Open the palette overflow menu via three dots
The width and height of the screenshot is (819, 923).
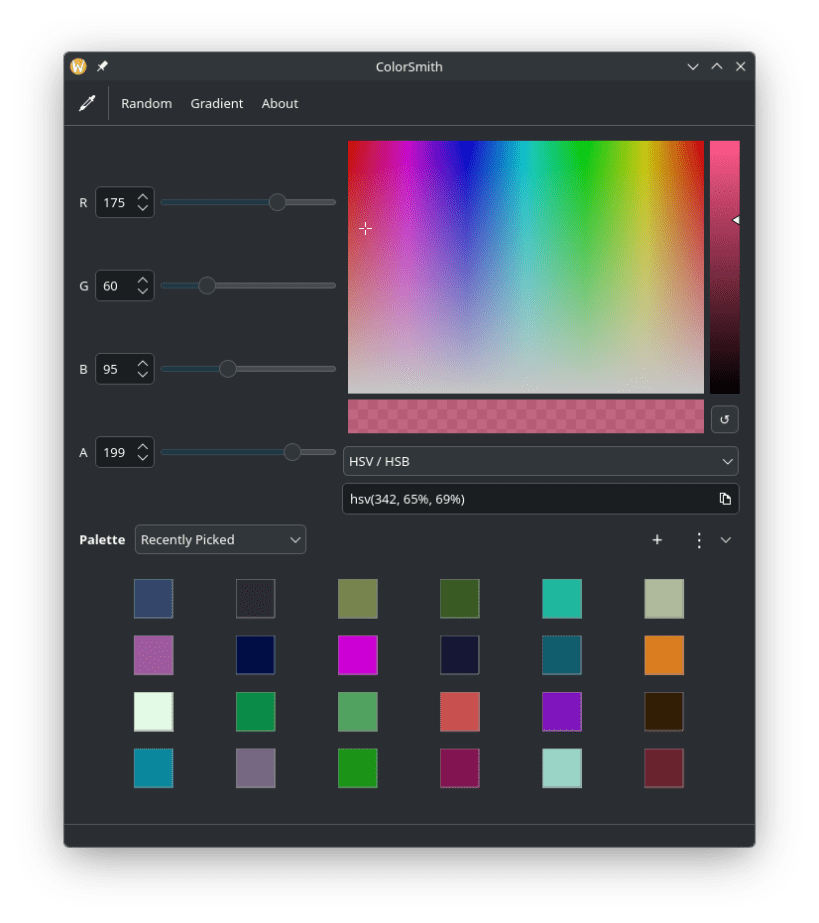[x=699, y=539]
